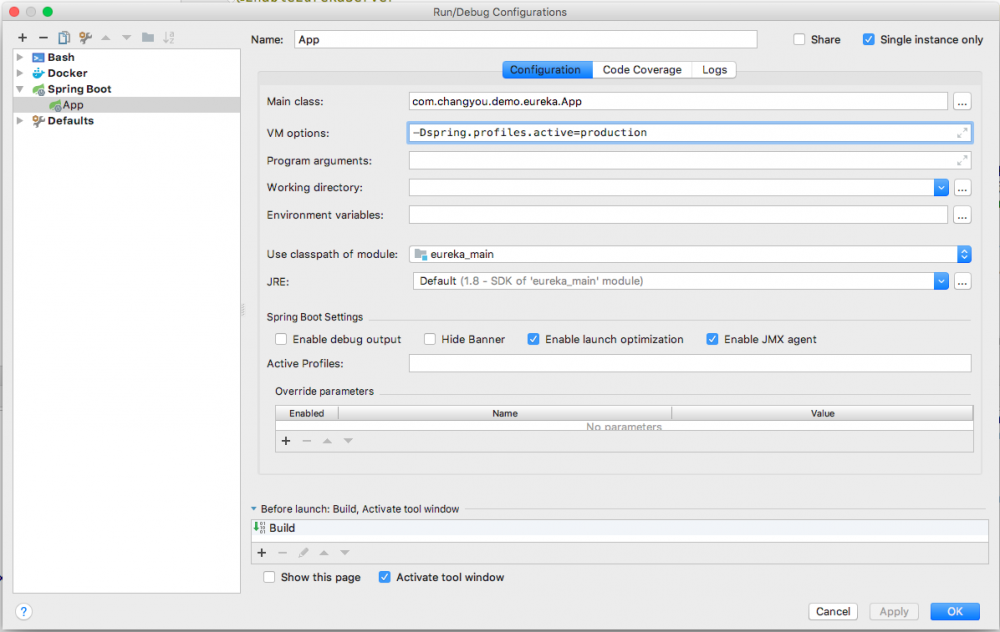
Task: Enable debug output checkbox
Action: (x=281, y=339)
